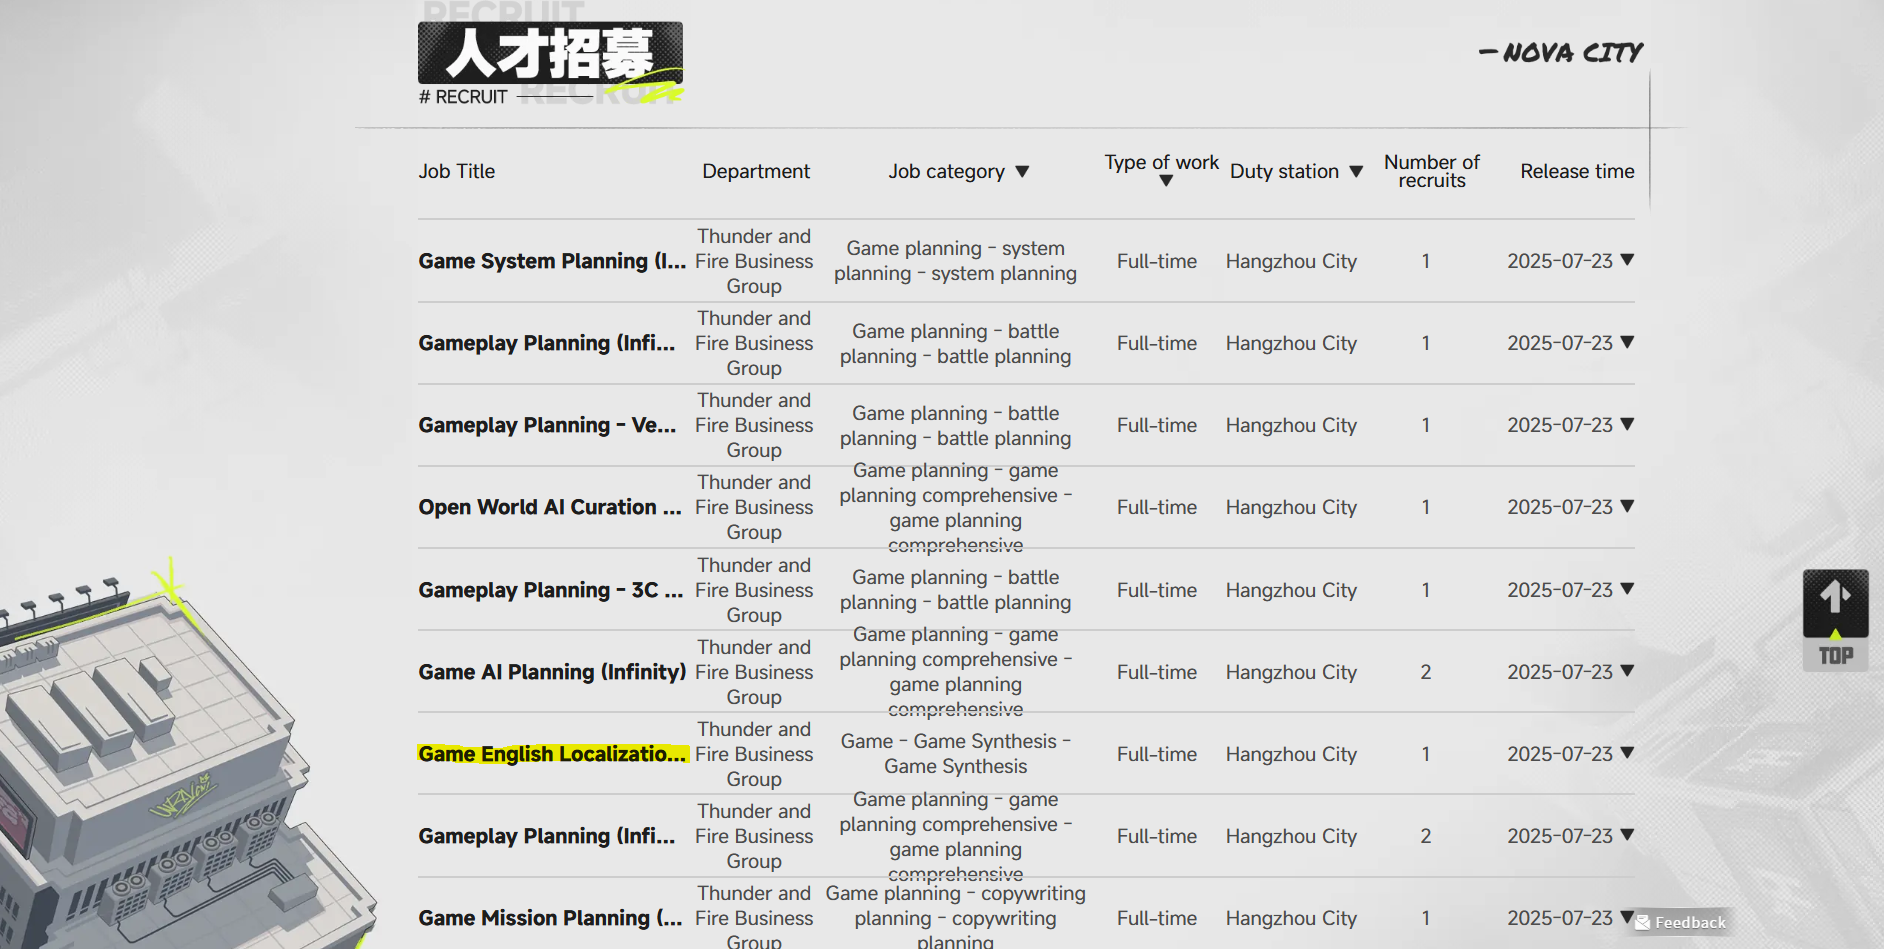Open the highlighted Game English Localization job

[x=553, y=754]
